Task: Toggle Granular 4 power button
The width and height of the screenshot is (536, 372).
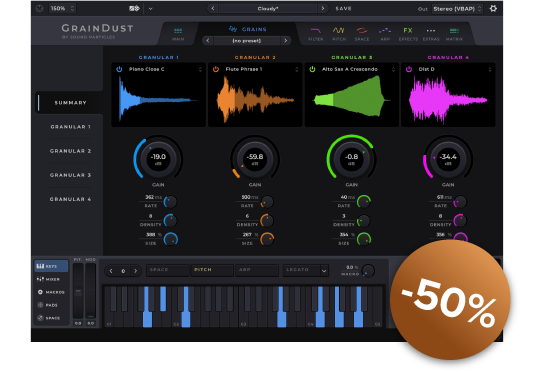Action: point(408,69)
